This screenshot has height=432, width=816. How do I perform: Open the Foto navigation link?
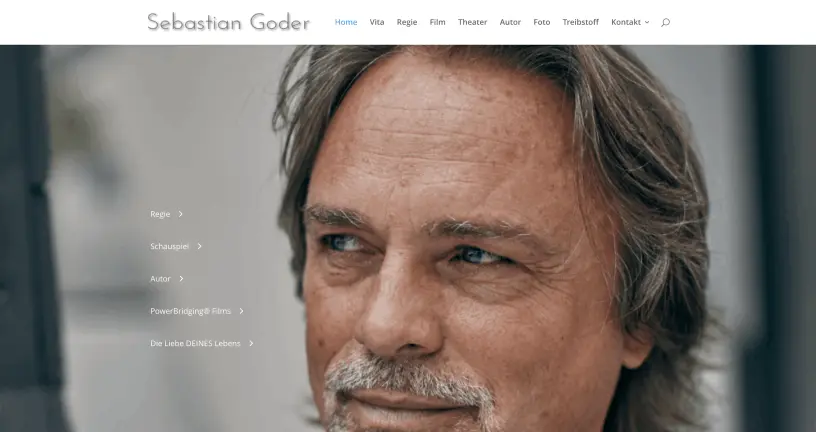[542, 22]
